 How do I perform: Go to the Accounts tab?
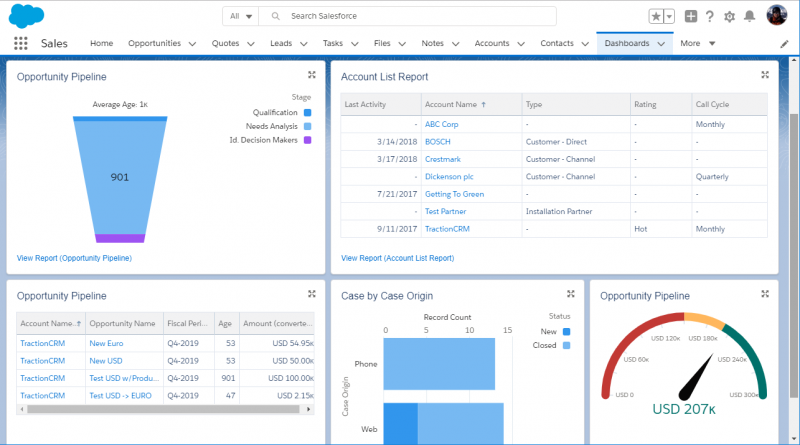tap(492, 43)
